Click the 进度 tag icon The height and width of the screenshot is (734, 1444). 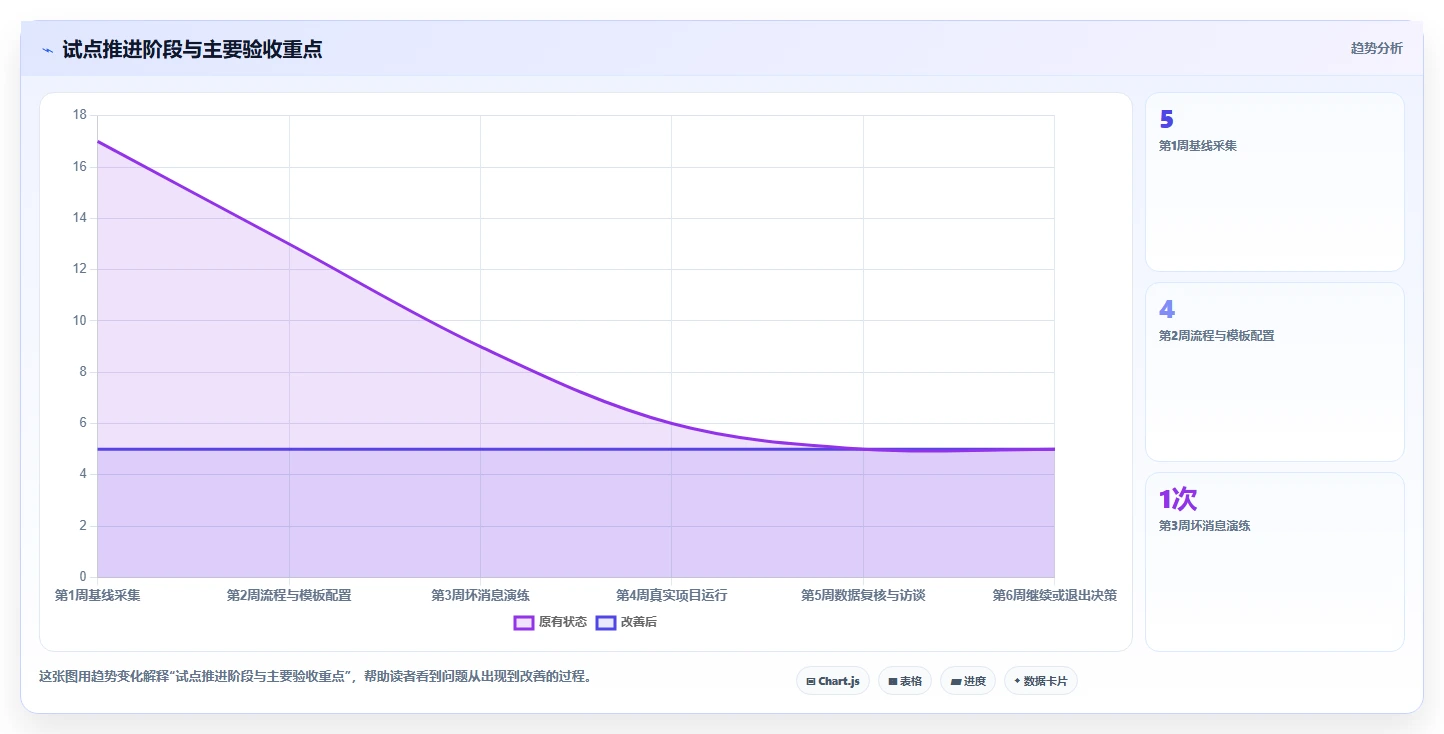tap(955, 681)
